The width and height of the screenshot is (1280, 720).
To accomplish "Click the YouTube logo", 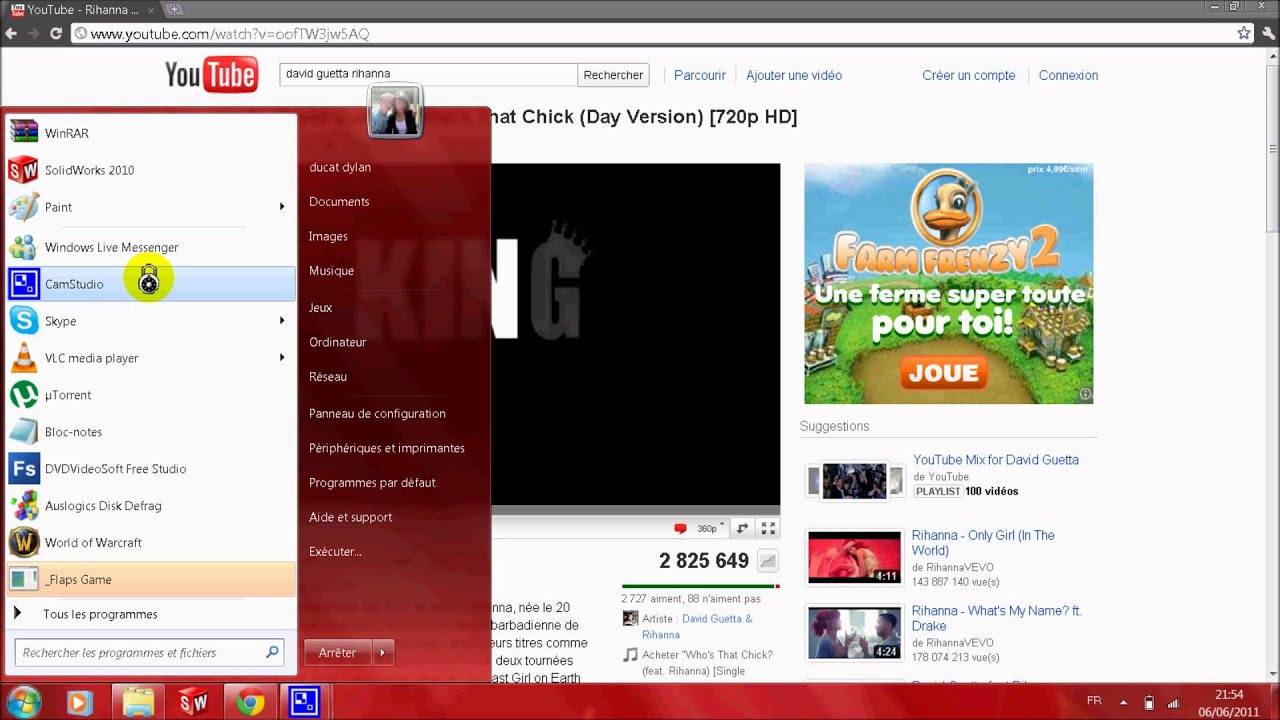I will [x=212, y=75].
